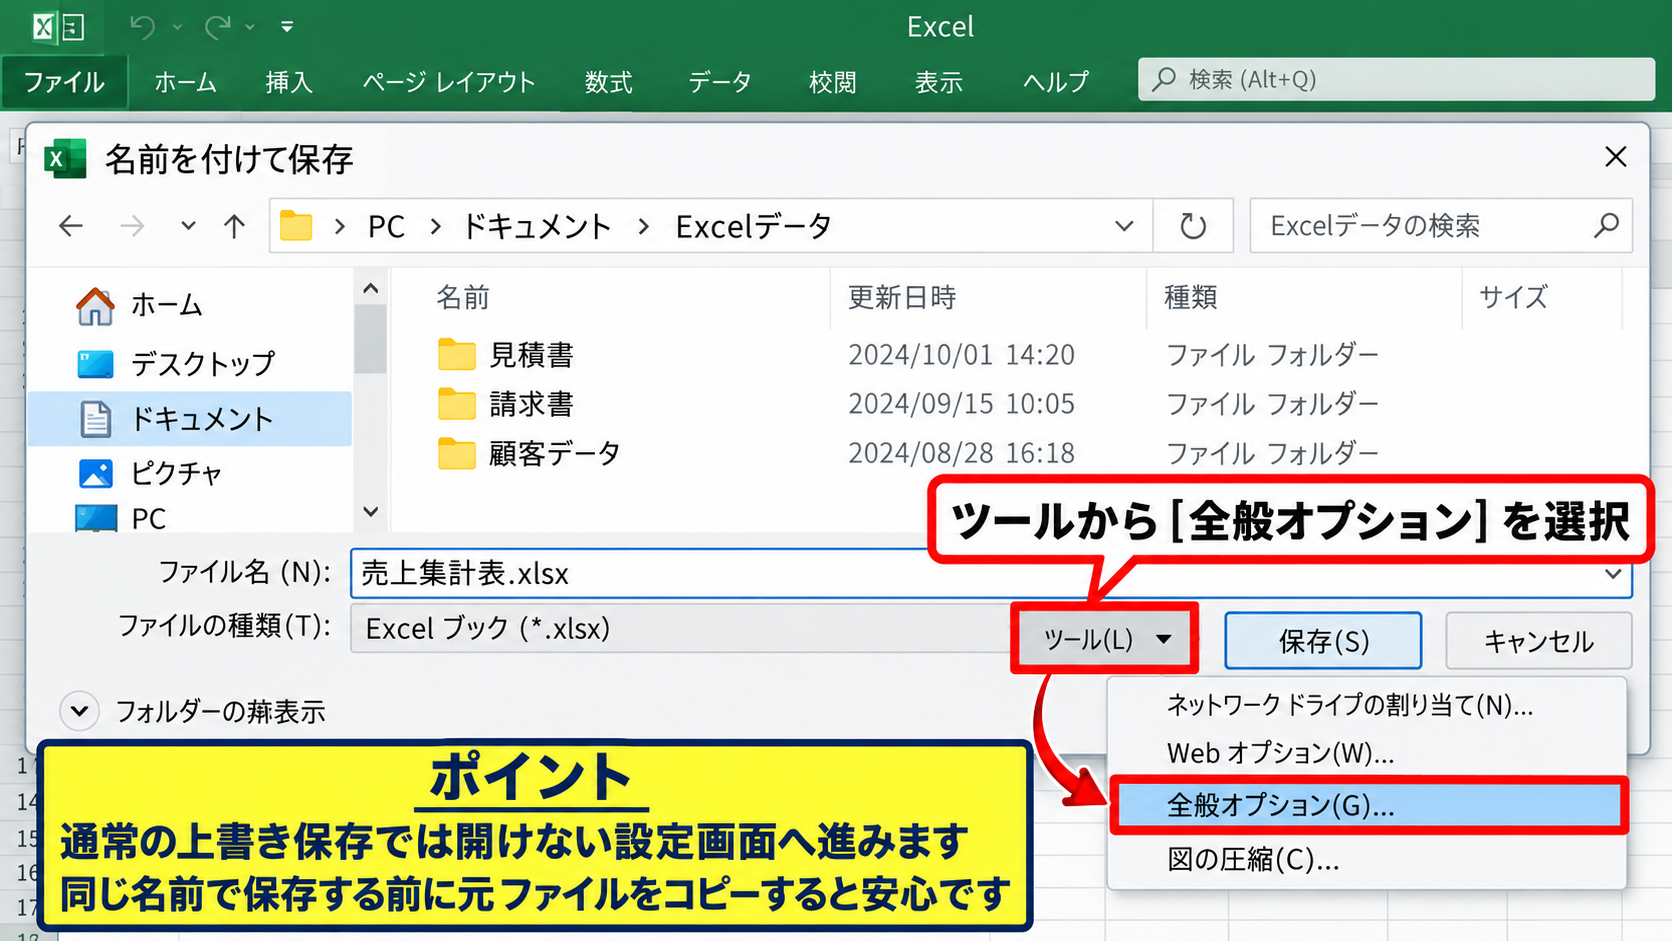Click the navigation pane scroll up arrow
Screen dimensions: 1672x941
371,289
